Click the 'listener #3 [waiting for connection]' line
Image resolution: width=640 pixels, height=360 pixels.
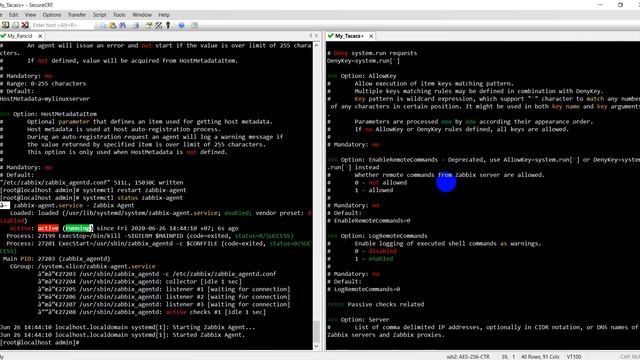pos(164,304)
